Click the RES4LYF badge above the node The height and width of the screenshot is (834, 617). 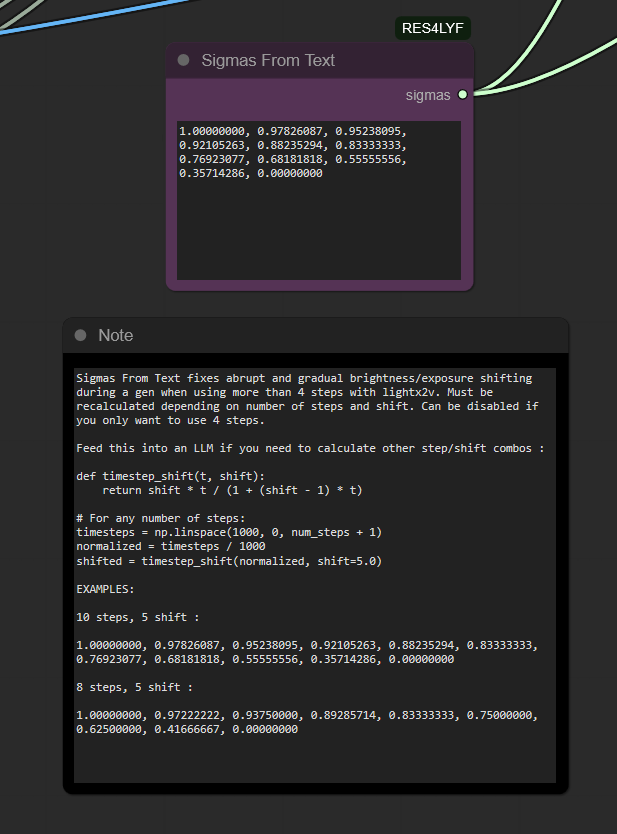coord(432,28)
